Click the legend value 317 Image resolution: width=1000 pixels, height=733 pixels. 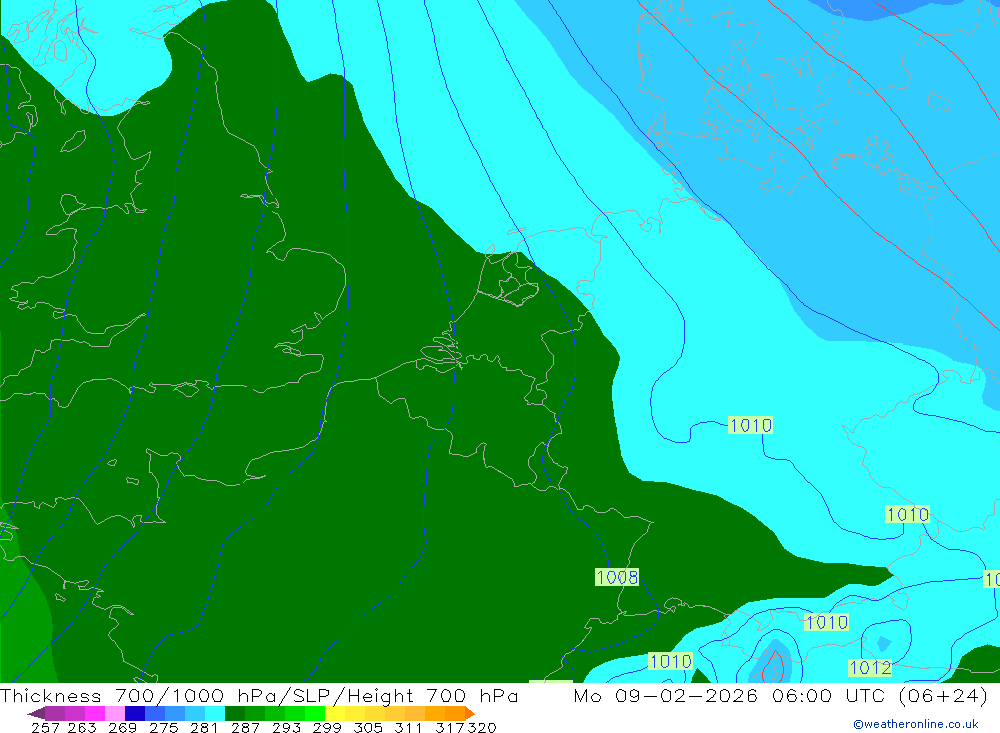[450, 727]
